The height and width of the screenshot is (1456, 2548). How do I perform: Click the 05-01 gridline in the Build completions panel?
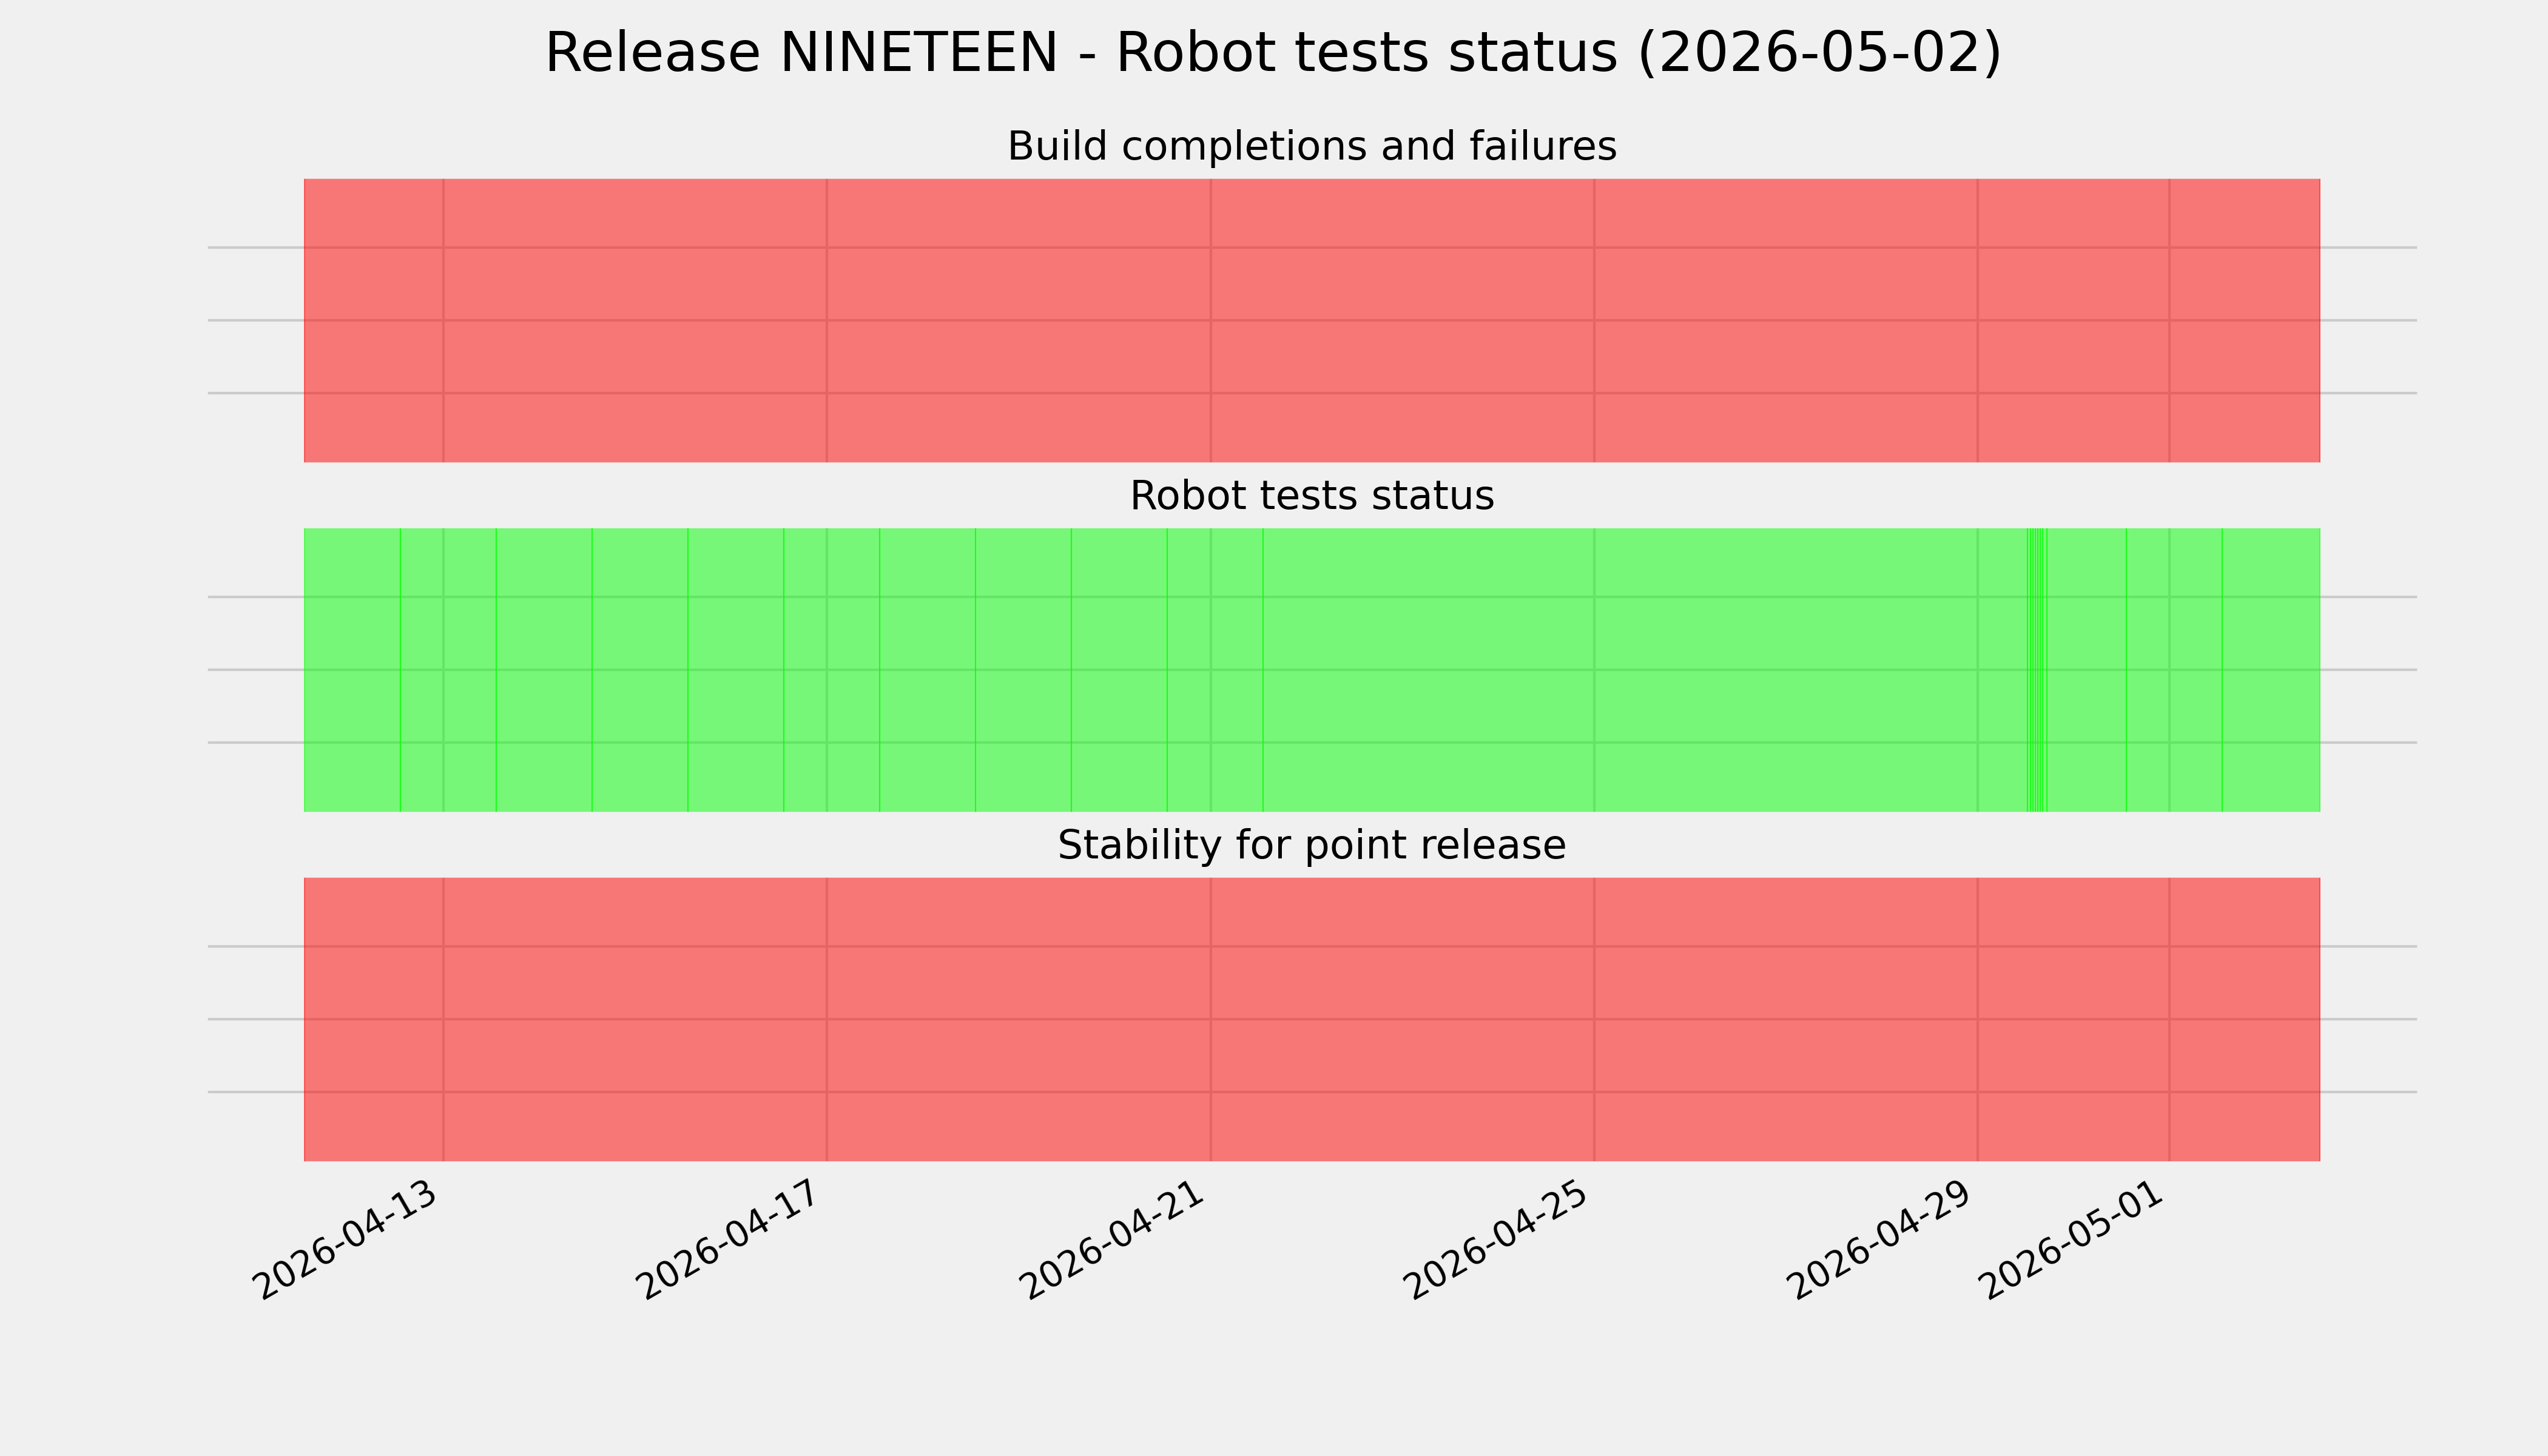(x=2169, y=320)
